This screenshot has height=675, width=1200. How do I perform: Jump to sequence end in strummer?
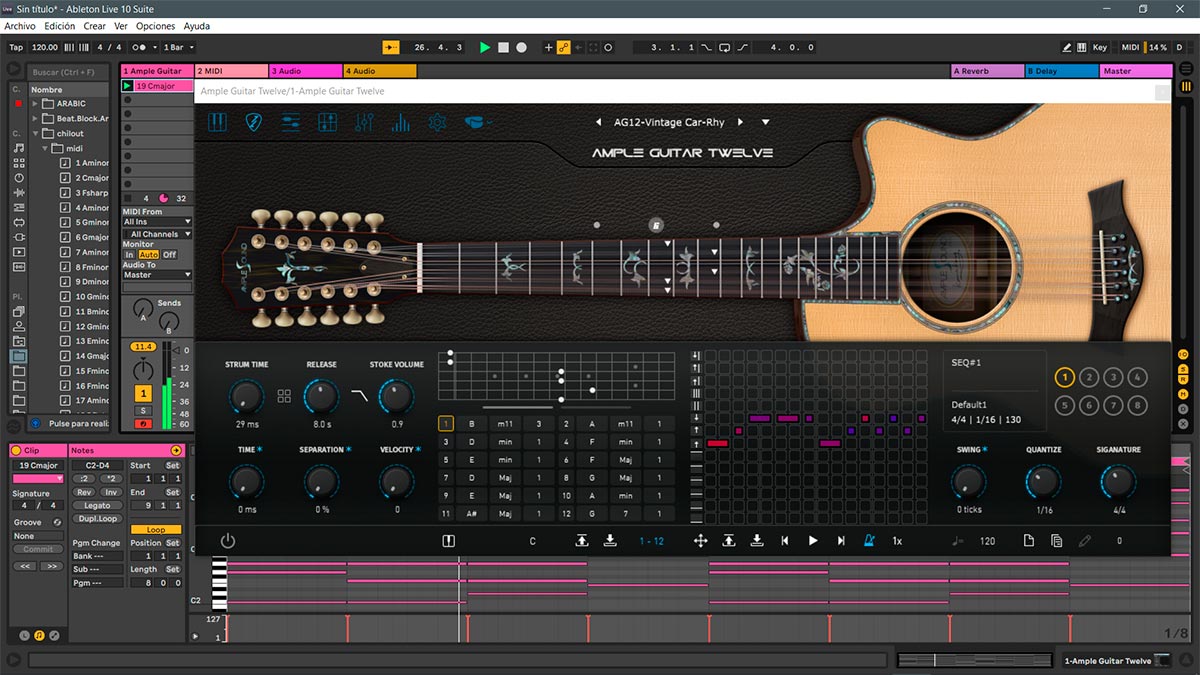(841, 541)
